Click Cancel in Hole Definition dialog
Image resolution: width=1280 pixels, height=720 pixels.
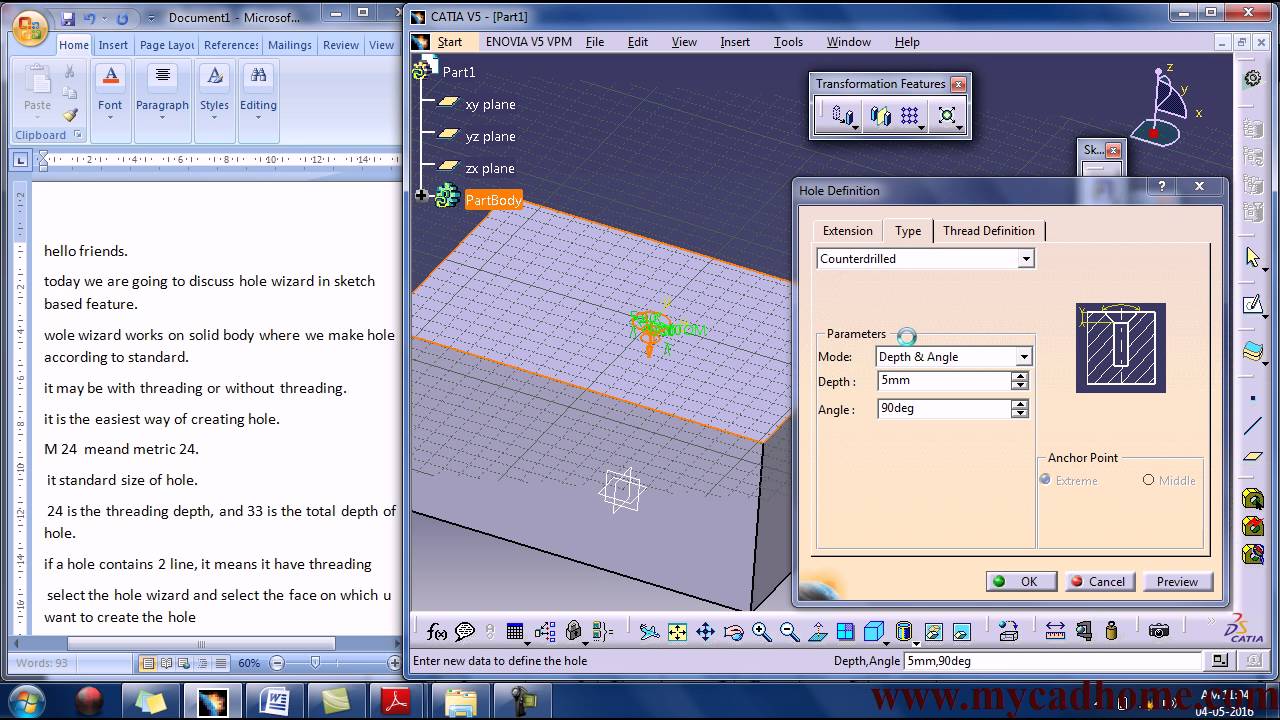point(1098,581)
